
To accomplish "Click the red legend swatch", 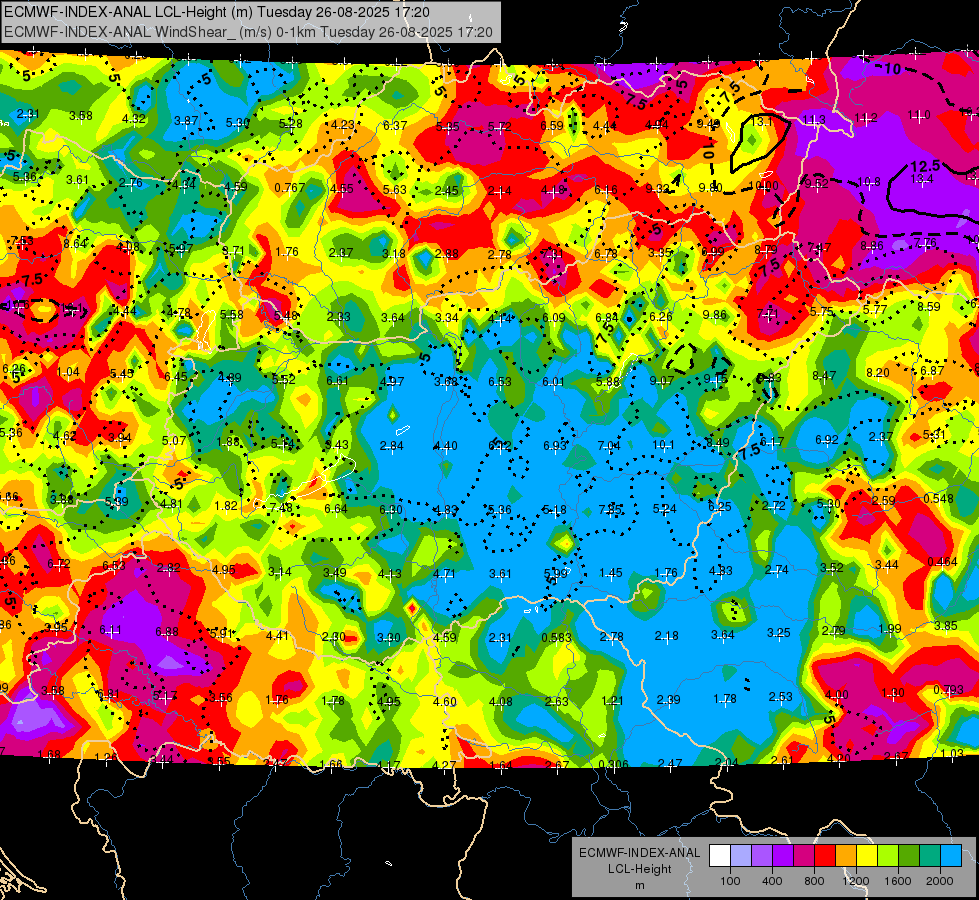I will pyautogui.click(x=825, y=855).
